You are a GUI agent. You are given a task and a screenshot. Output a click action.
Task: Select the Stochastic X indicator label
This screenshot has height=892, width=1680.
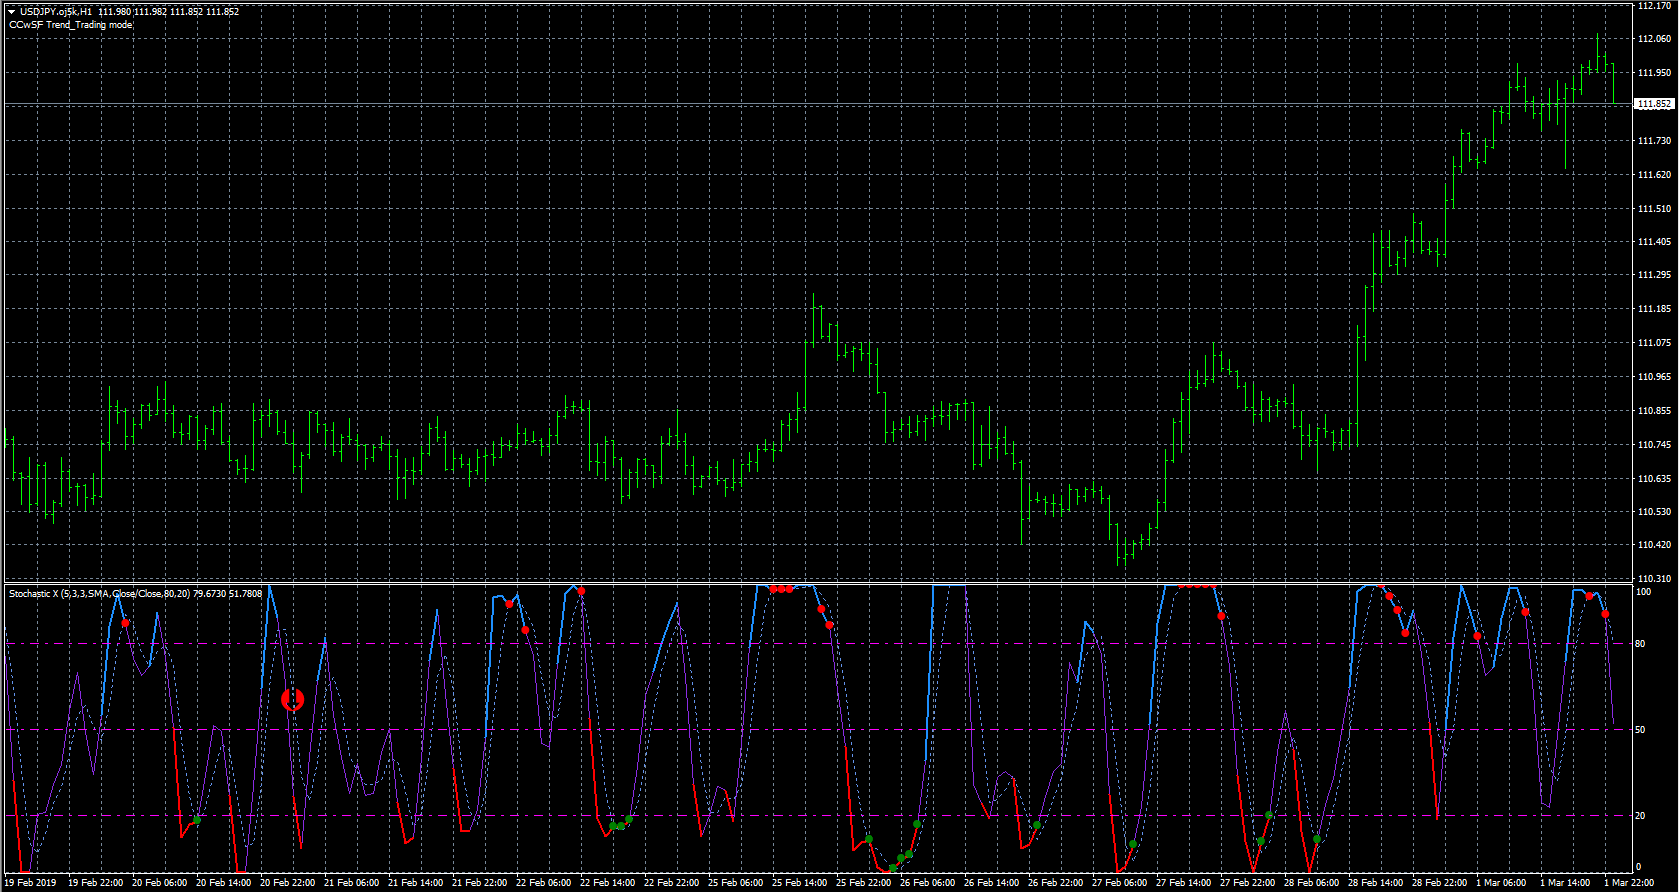[135, 594]
